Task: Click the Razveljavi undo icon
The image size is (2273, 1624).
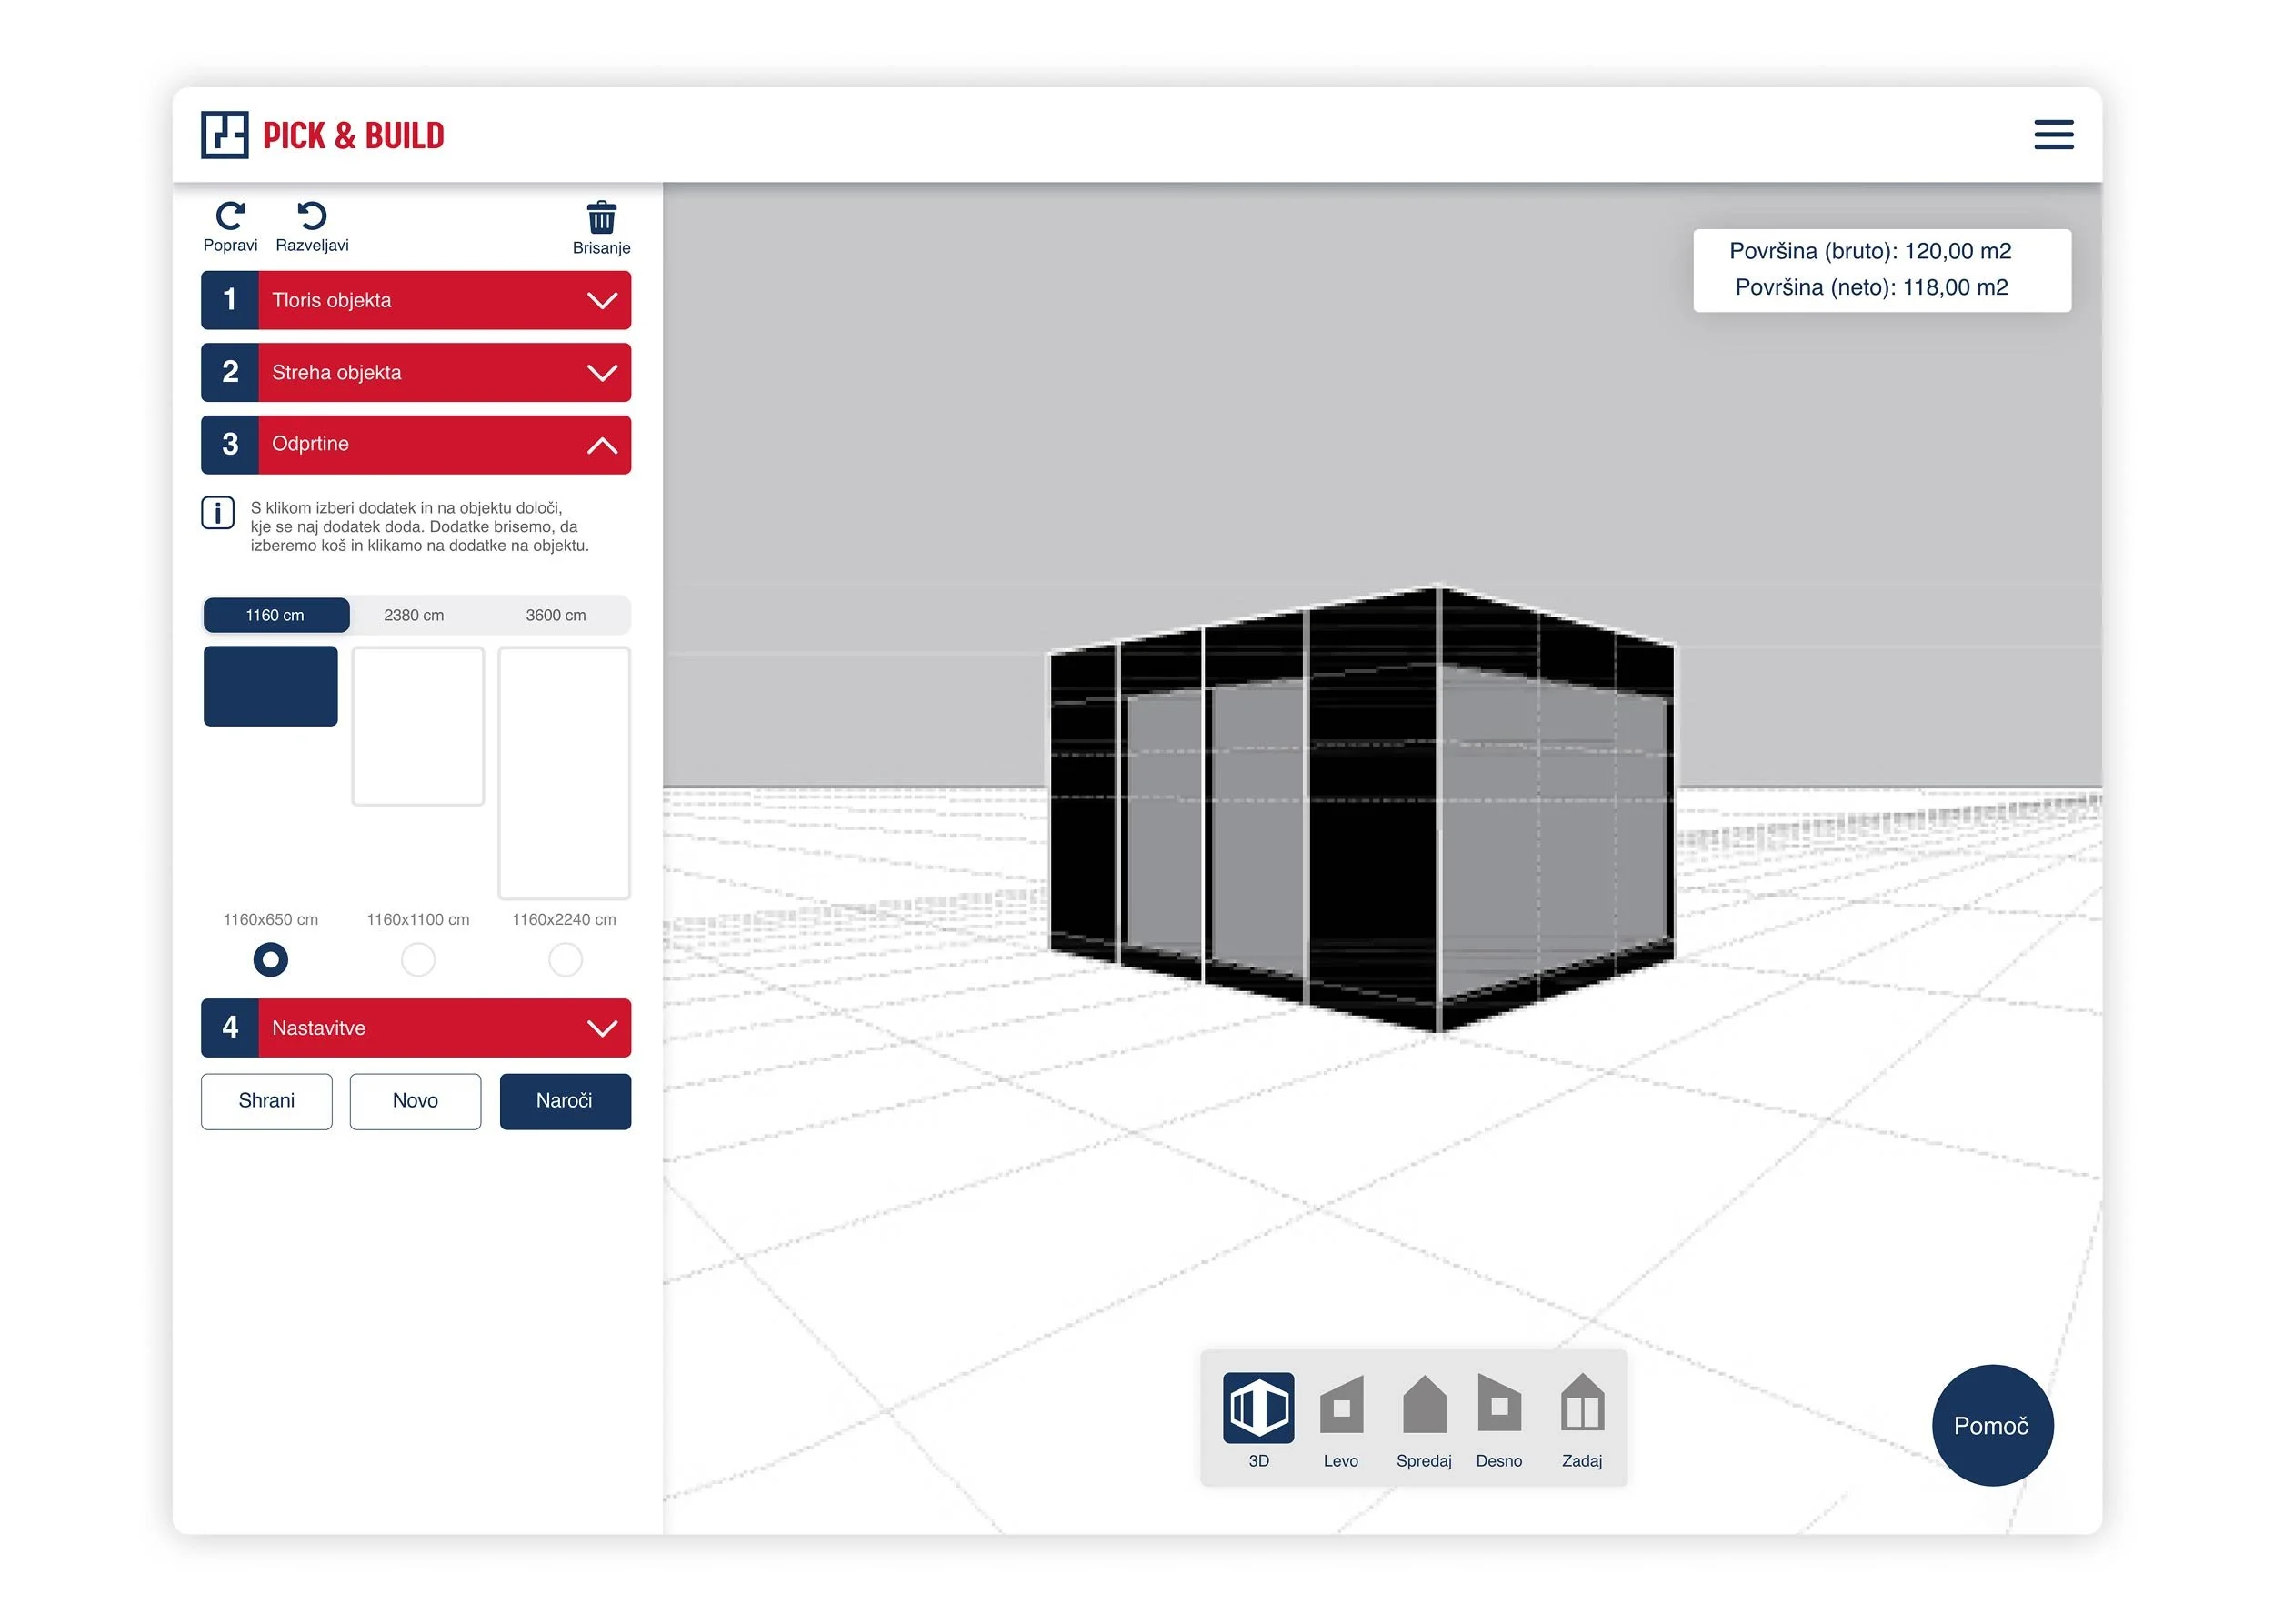Action: pyautogui.click(x=312, y=216)
